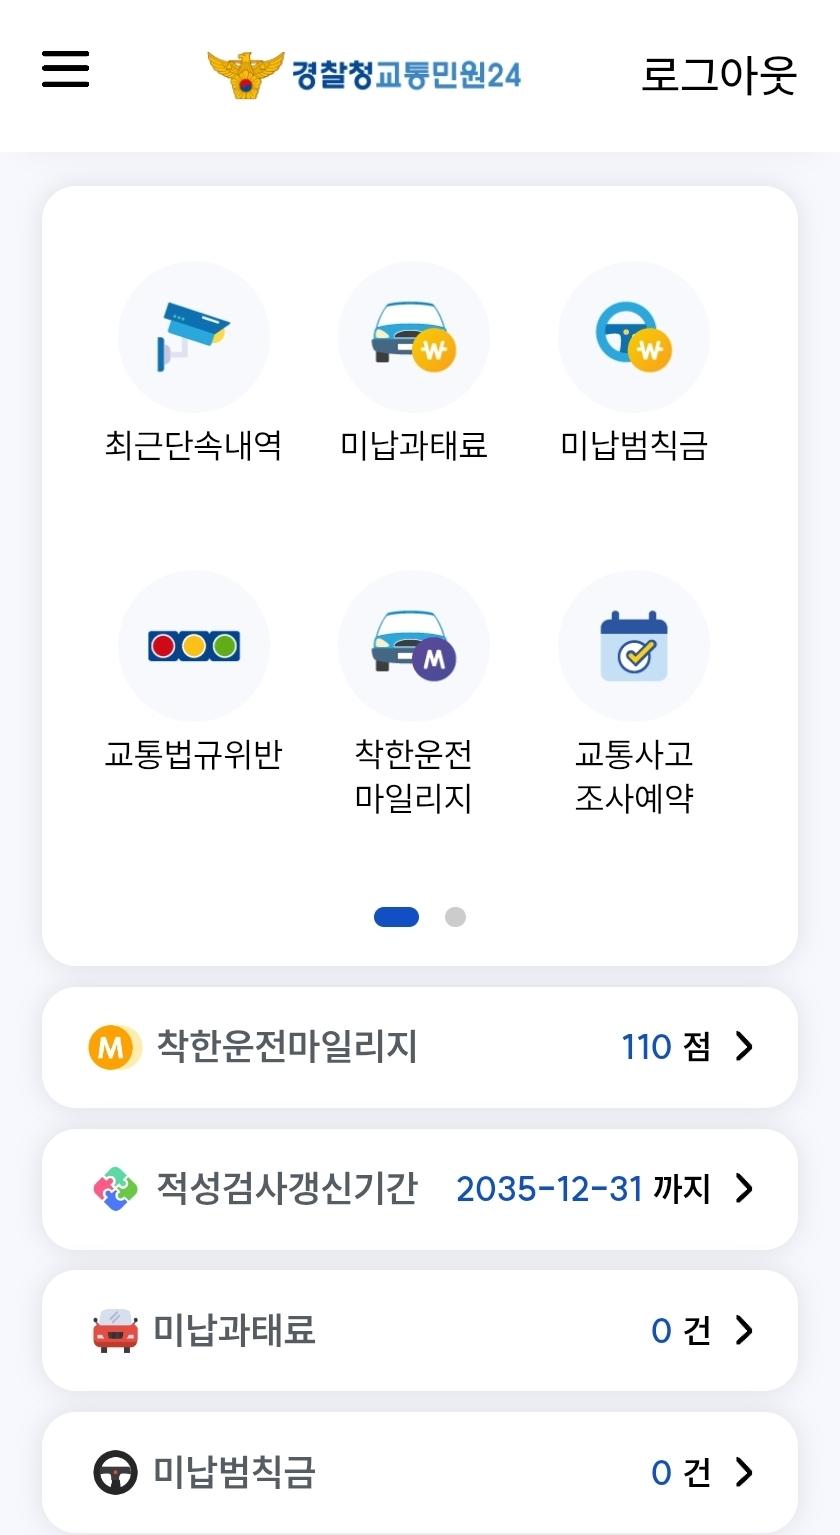This screenshot has width=840, height=1535.
Task: Tap the 경찰청교통민원24 logo
Action: 364,75
